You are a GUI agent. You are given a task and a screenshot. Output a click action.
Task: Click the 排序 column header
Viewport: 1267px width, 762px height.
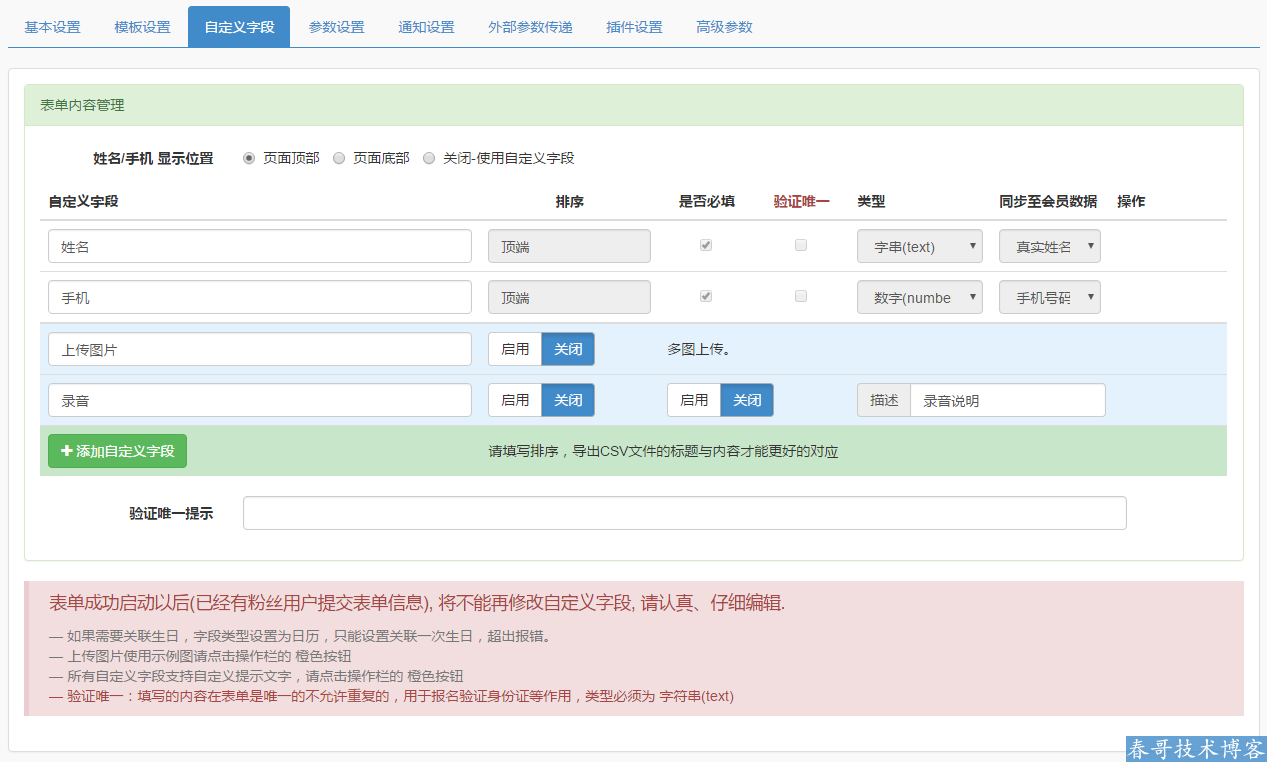pos(569,201)
